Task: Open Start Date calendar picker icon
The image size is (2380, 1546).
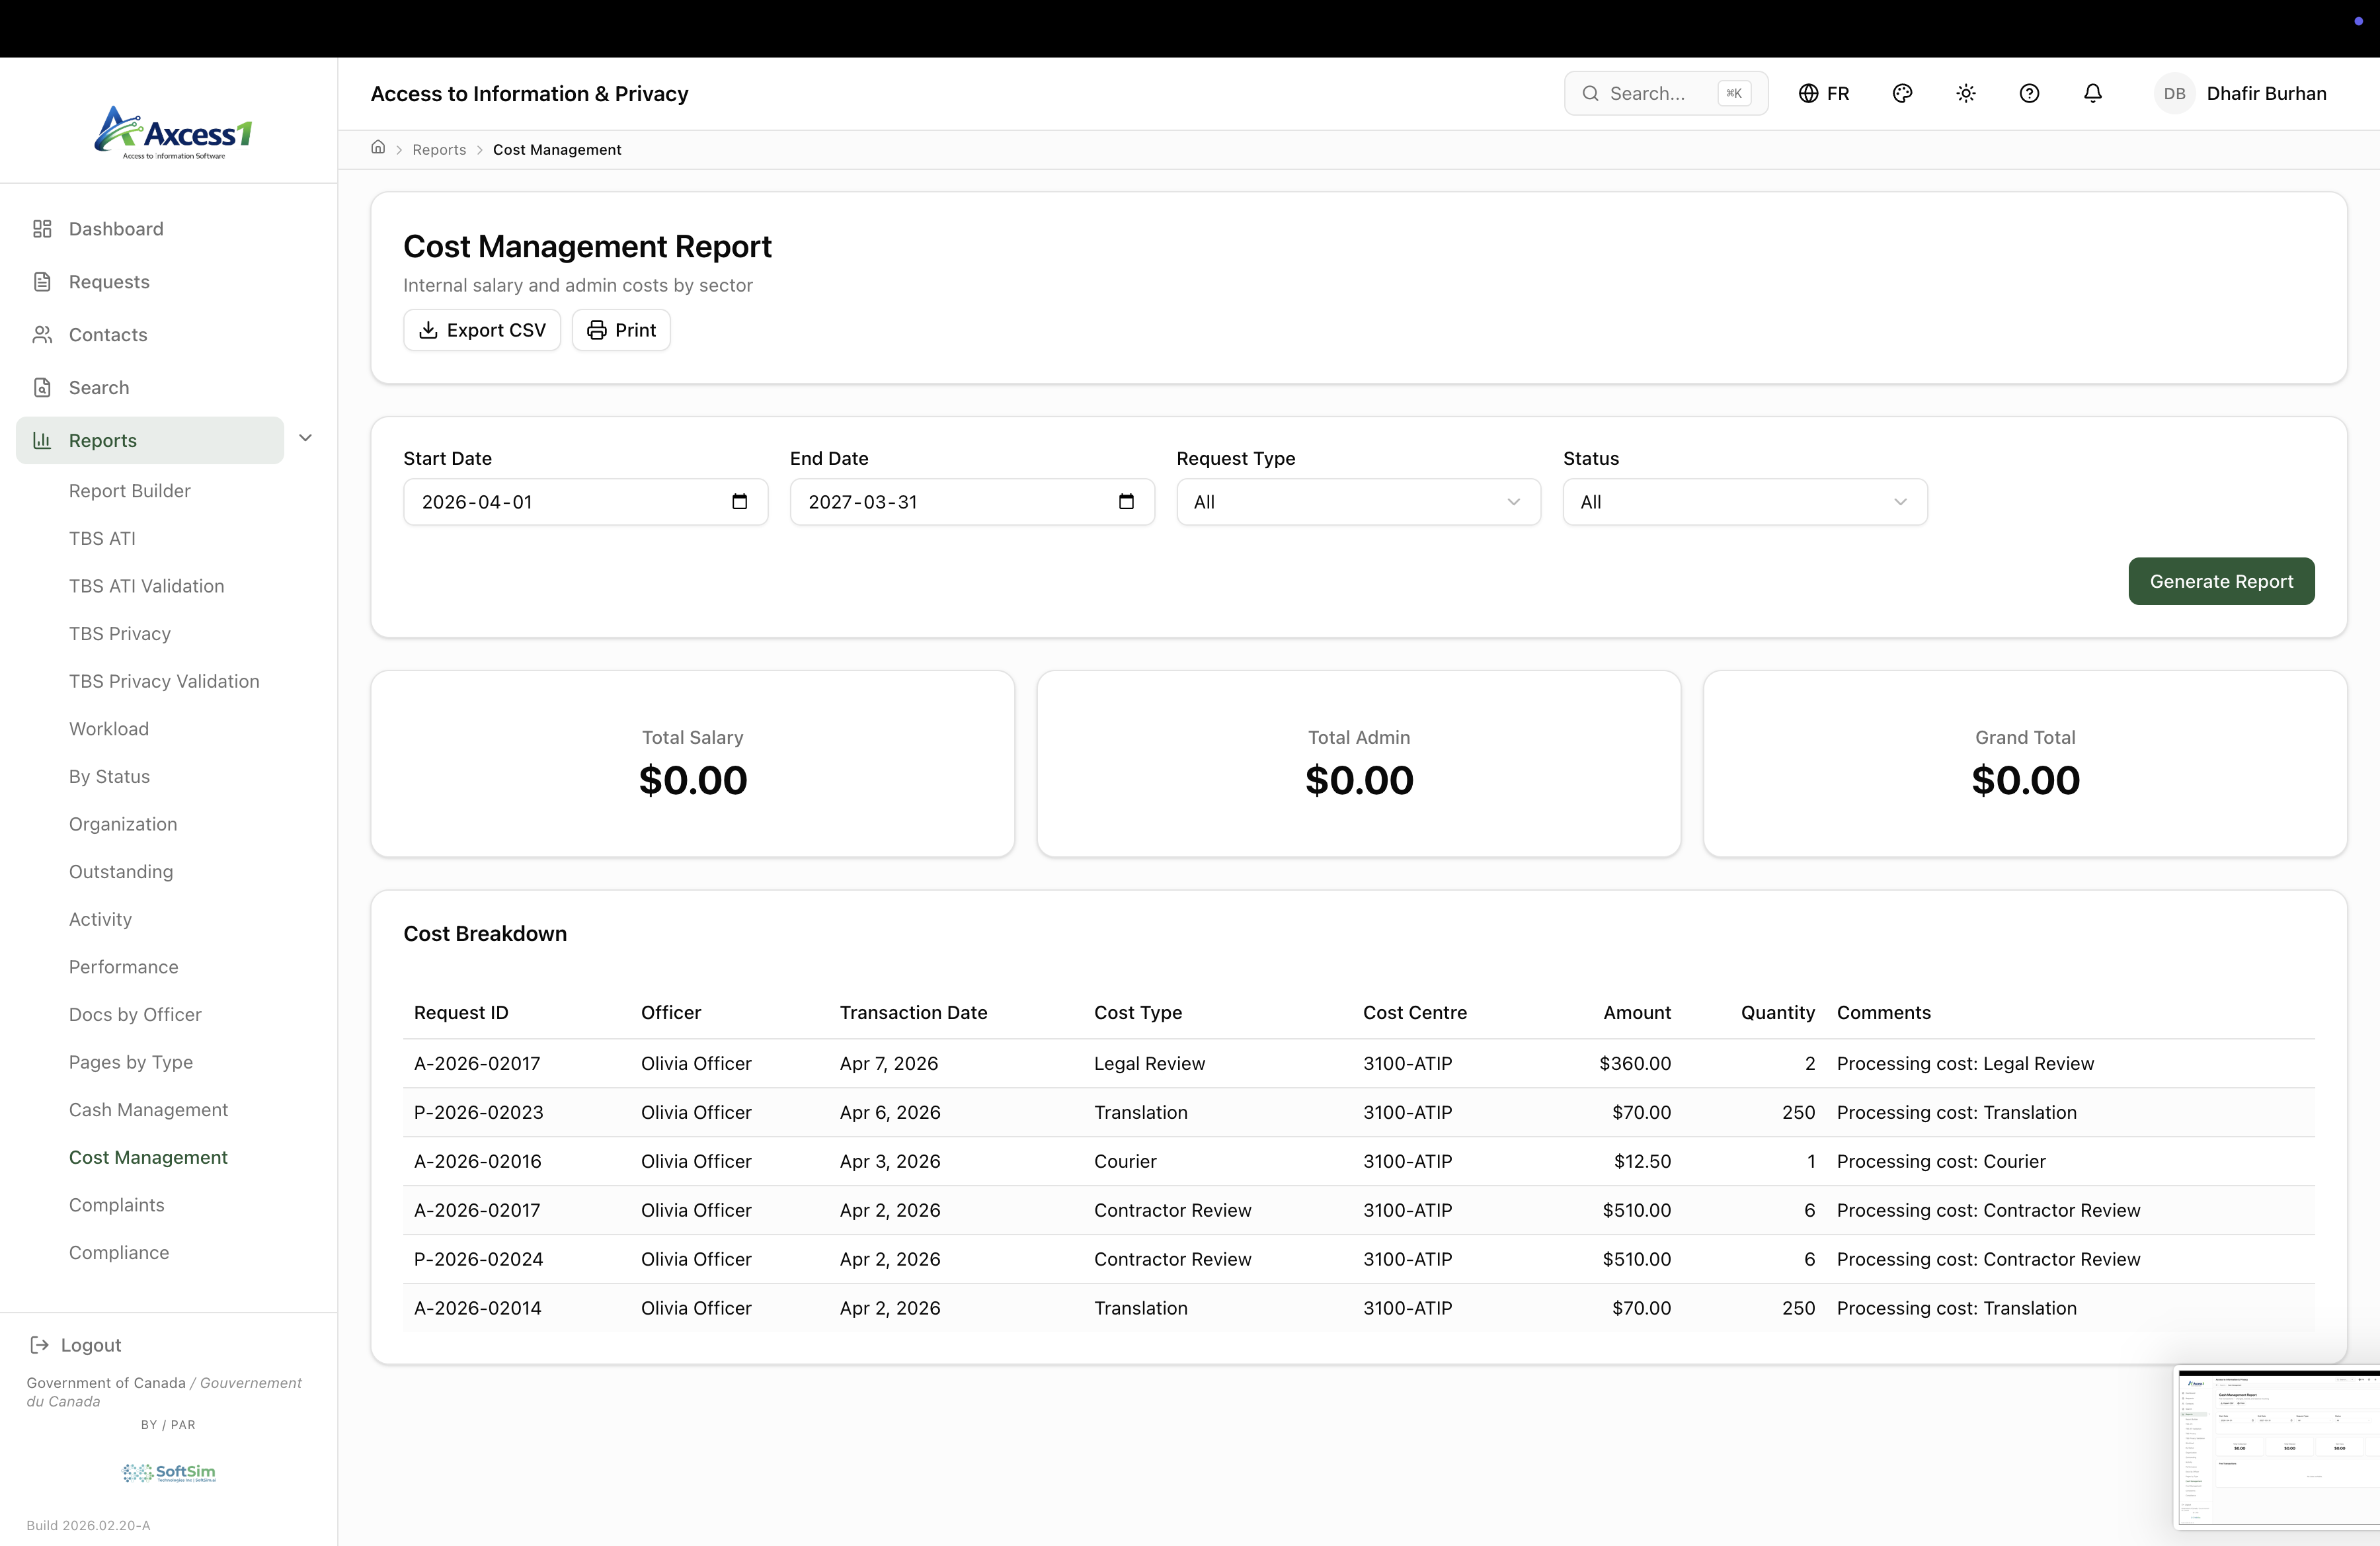Action: [x=739, y=502]
